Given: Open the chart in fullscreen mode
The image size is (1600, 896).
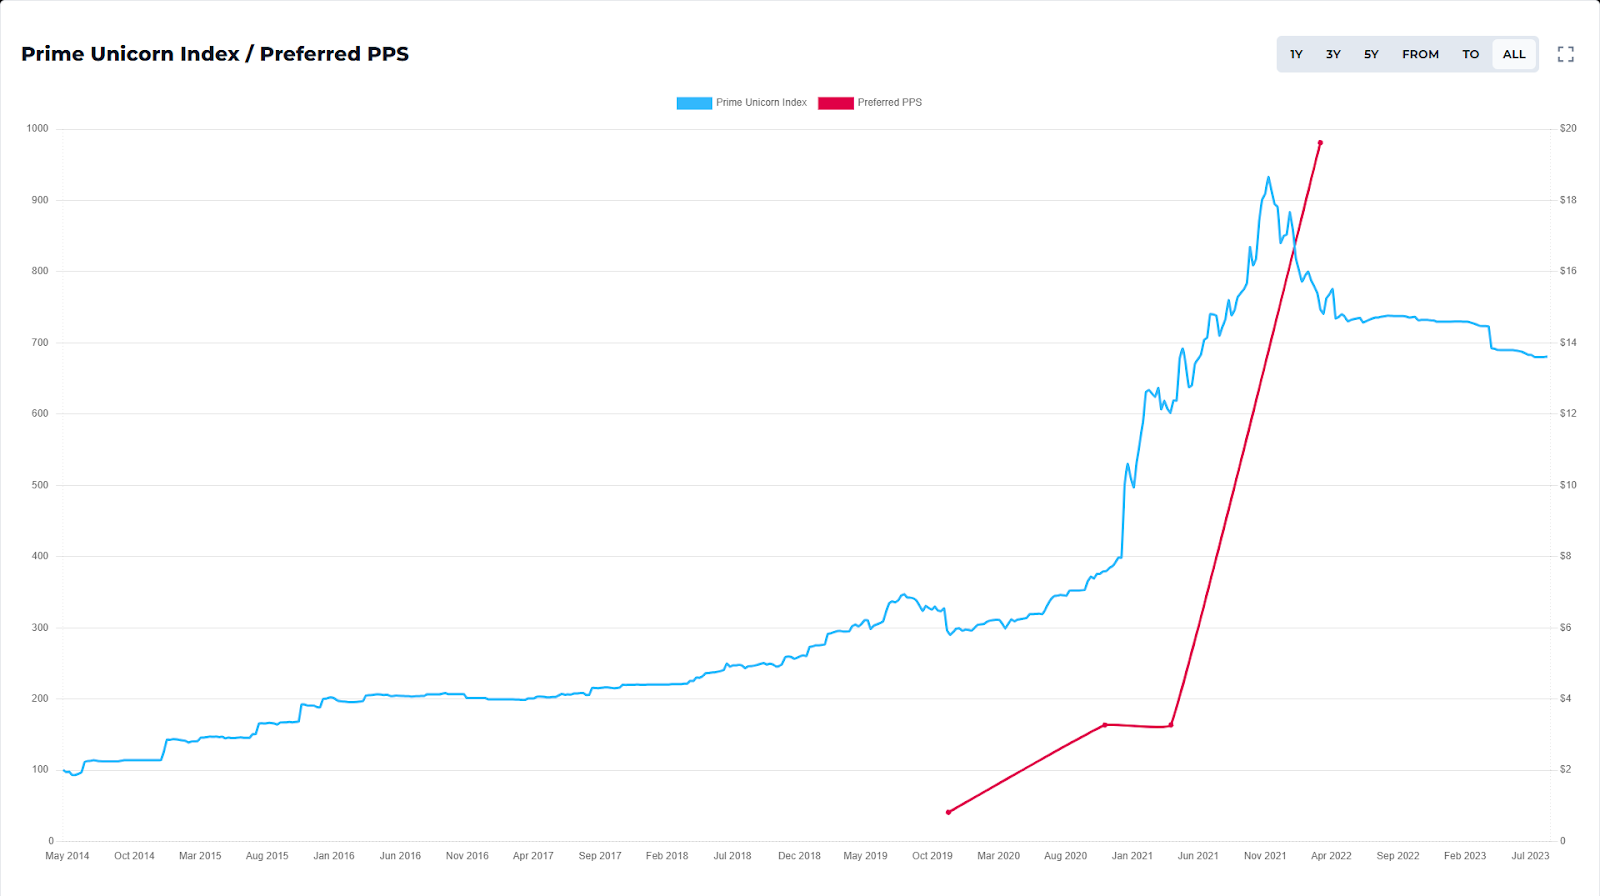Looking at the screenshot, I should coord(1566,54).
